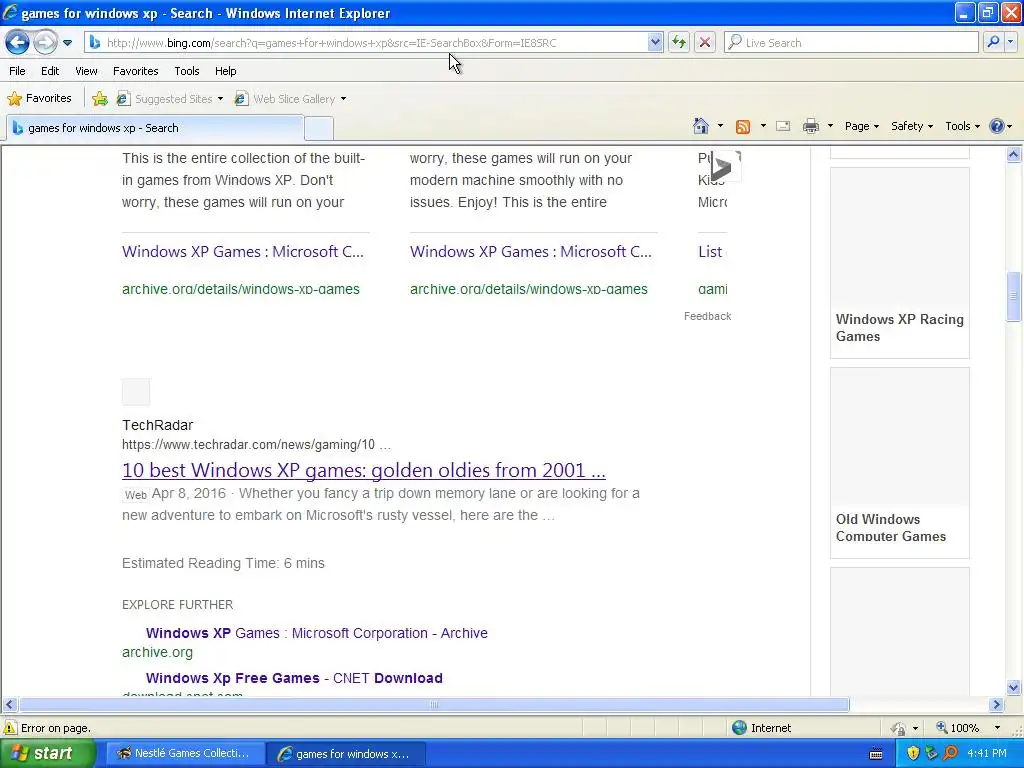1024x768 pixels.
Task: Open the Help menu
Action: tap(225, 71)
